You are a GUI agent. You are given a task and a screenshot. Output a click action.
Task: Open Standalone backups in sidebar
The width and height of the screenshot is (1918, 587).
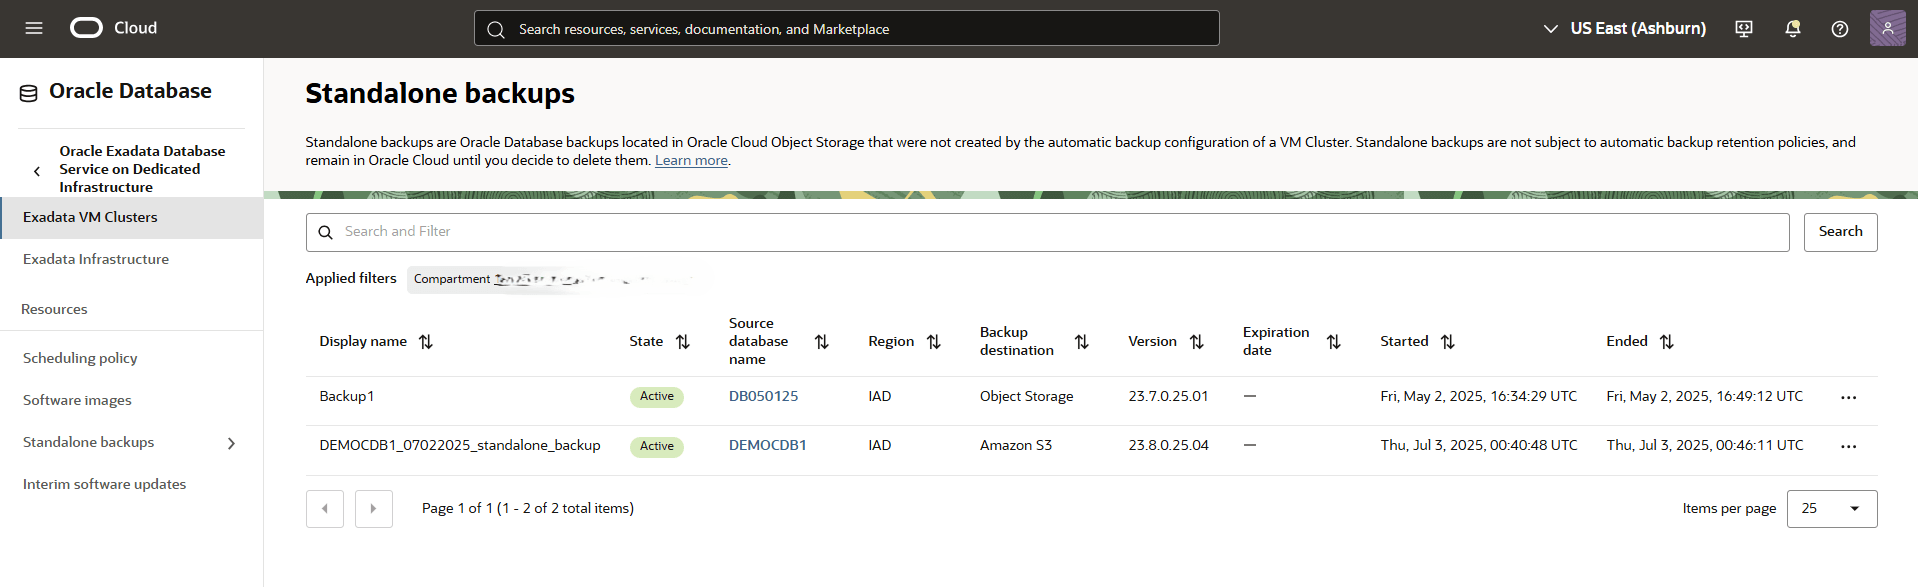[88, 442]
